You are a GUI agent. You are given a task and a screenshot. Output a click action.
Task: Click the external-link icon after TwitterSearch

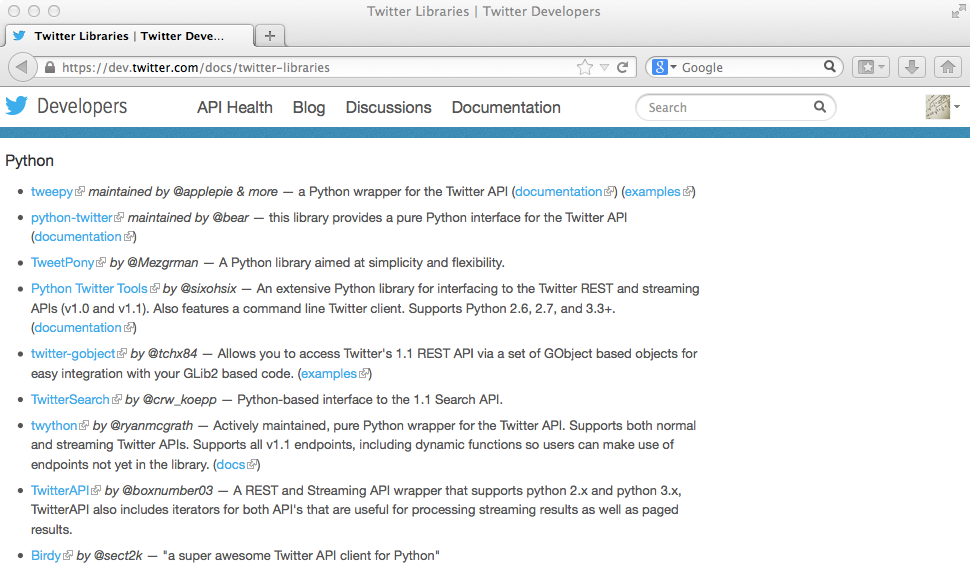(116, 400)
